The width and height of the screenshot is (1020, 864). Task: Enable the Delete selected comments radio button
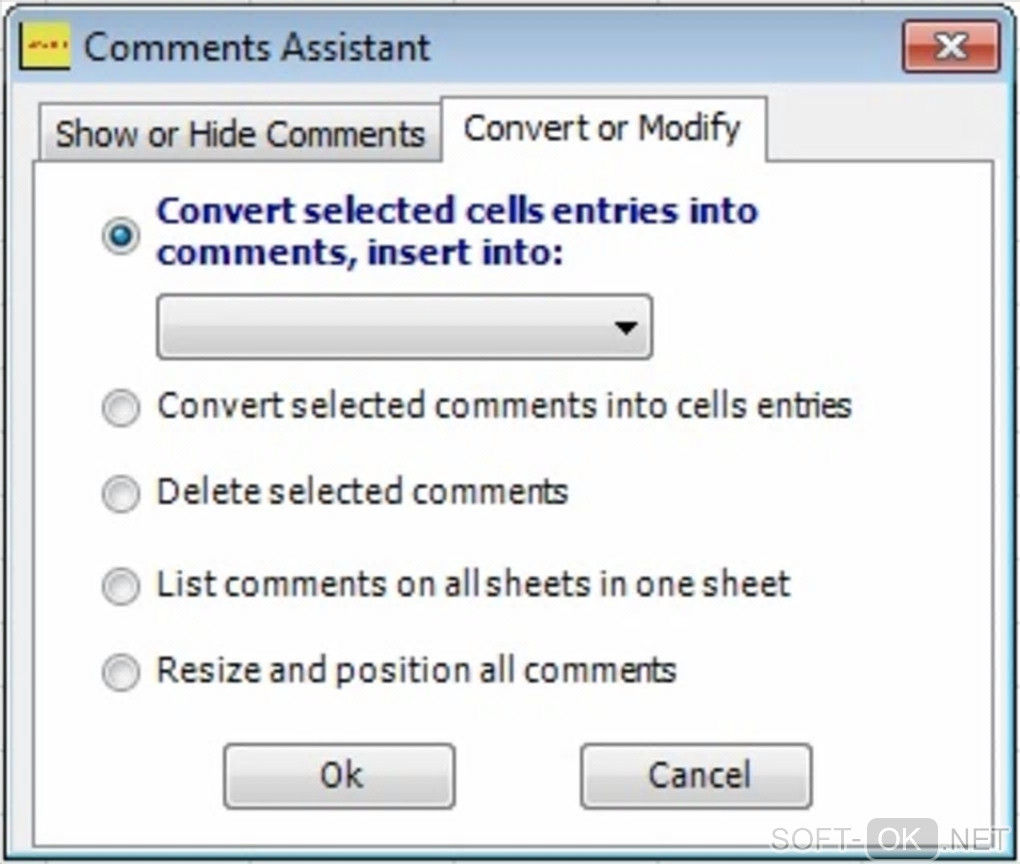click(x=121, y=494)
